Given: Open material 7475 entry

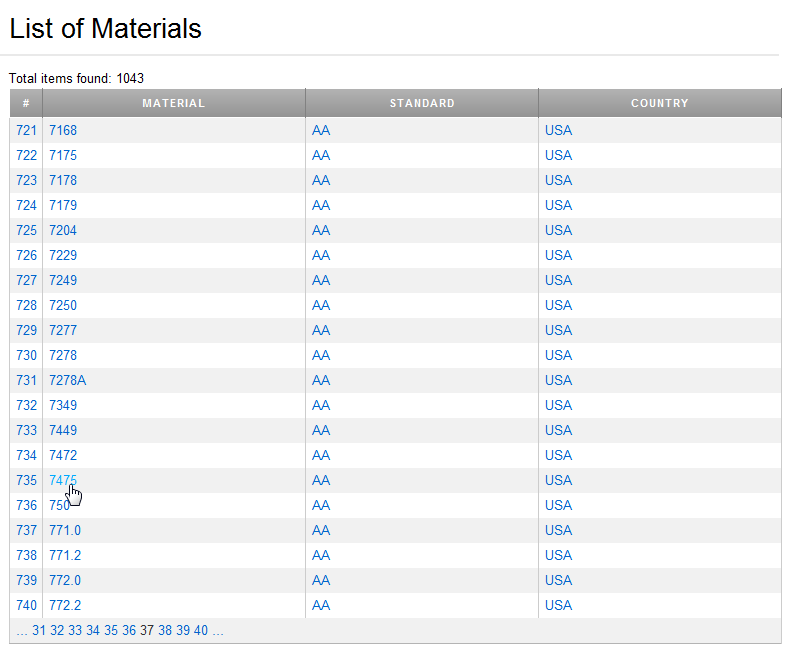Looking at the screenshot, I should coord(63,480).
